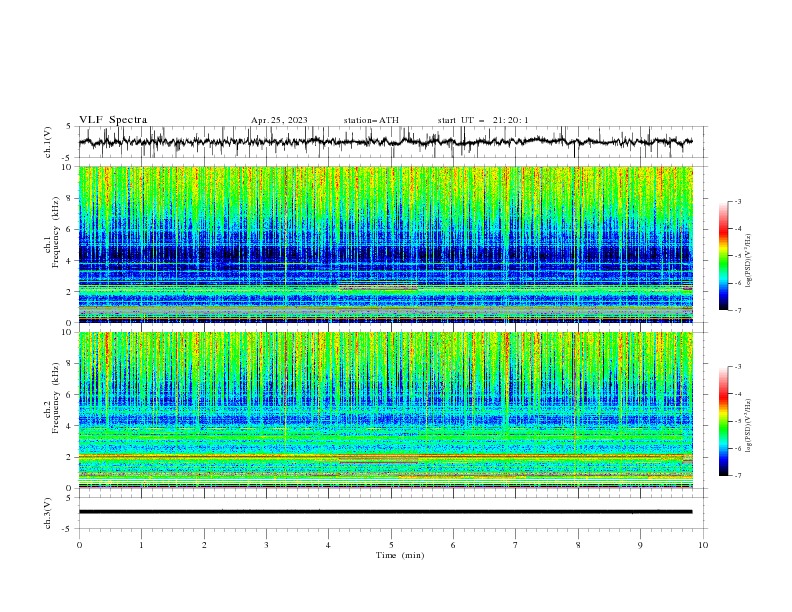This screenshot has width=792, height=612.
Task: Click inside the ch.2 frequency spectrogram
Action: click(385, 410)
